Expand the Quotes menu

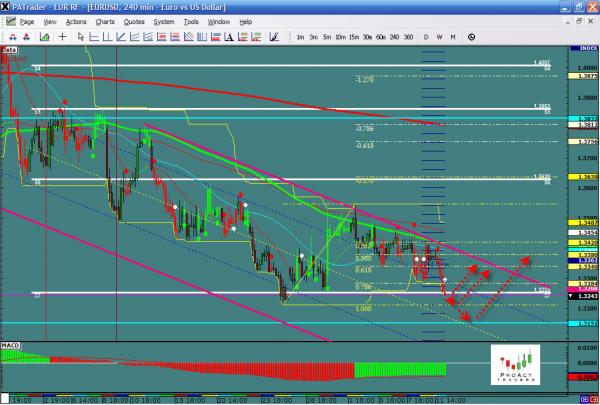click(132, 20)
